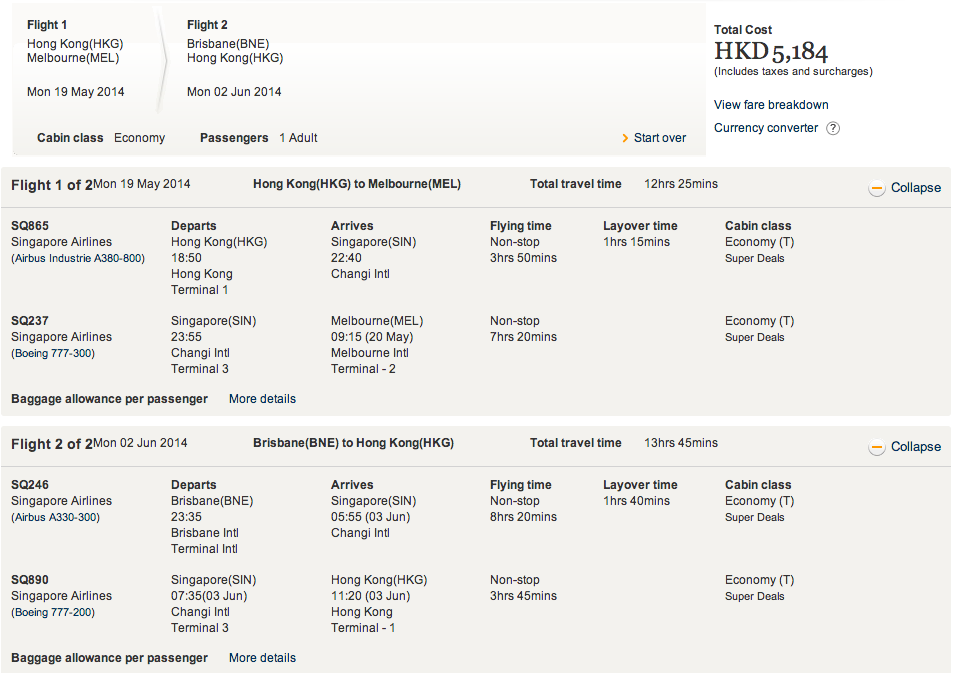Open the View fare breakdown link

pos(771,105)
